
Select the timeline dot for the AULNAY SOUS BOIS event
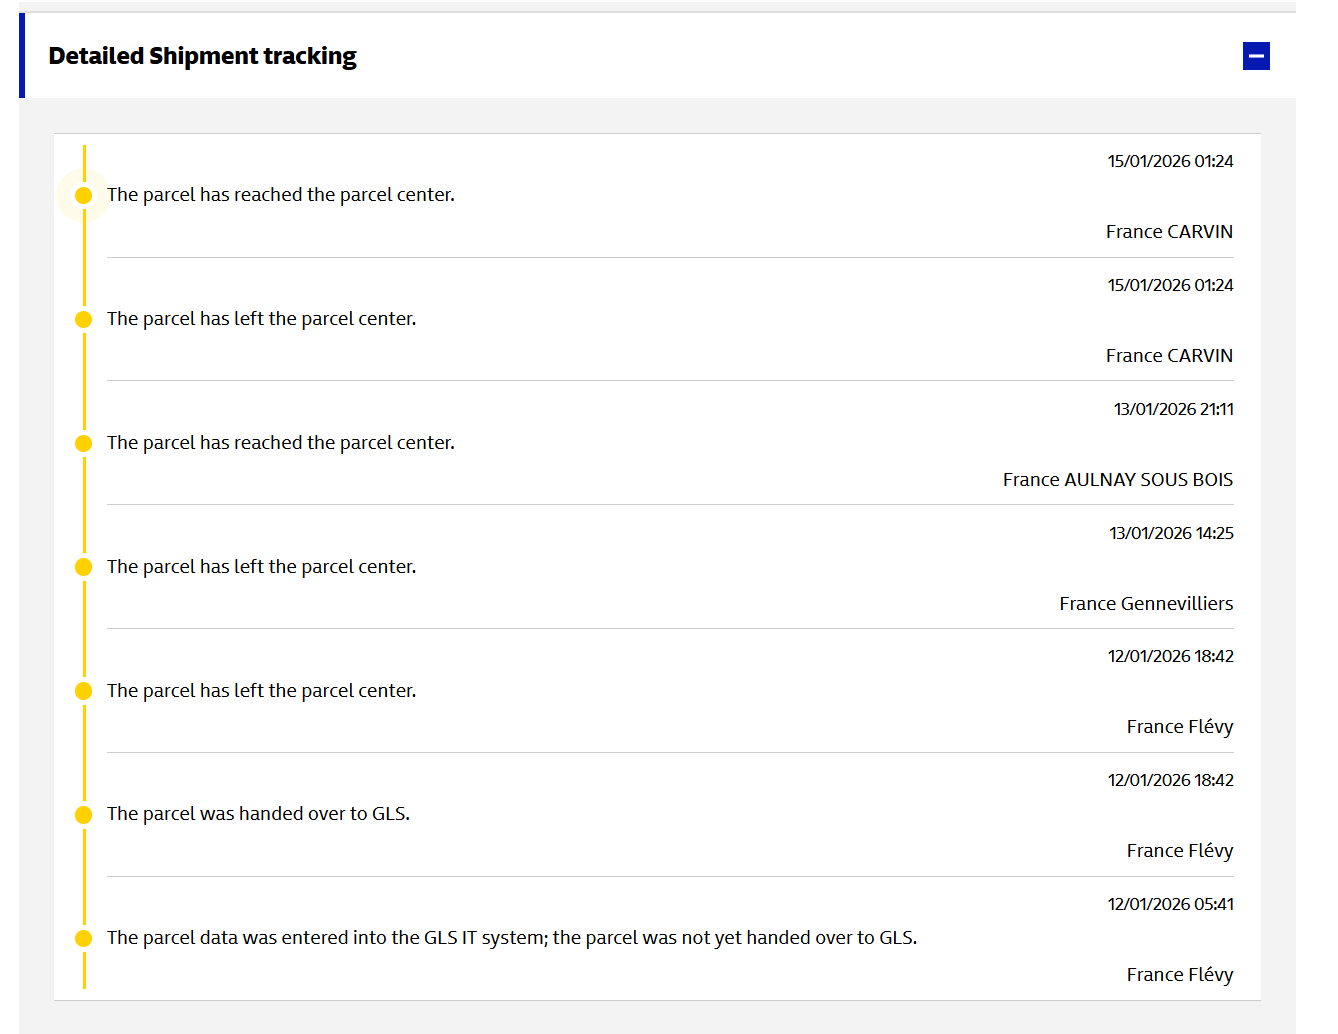coord(84,443)
